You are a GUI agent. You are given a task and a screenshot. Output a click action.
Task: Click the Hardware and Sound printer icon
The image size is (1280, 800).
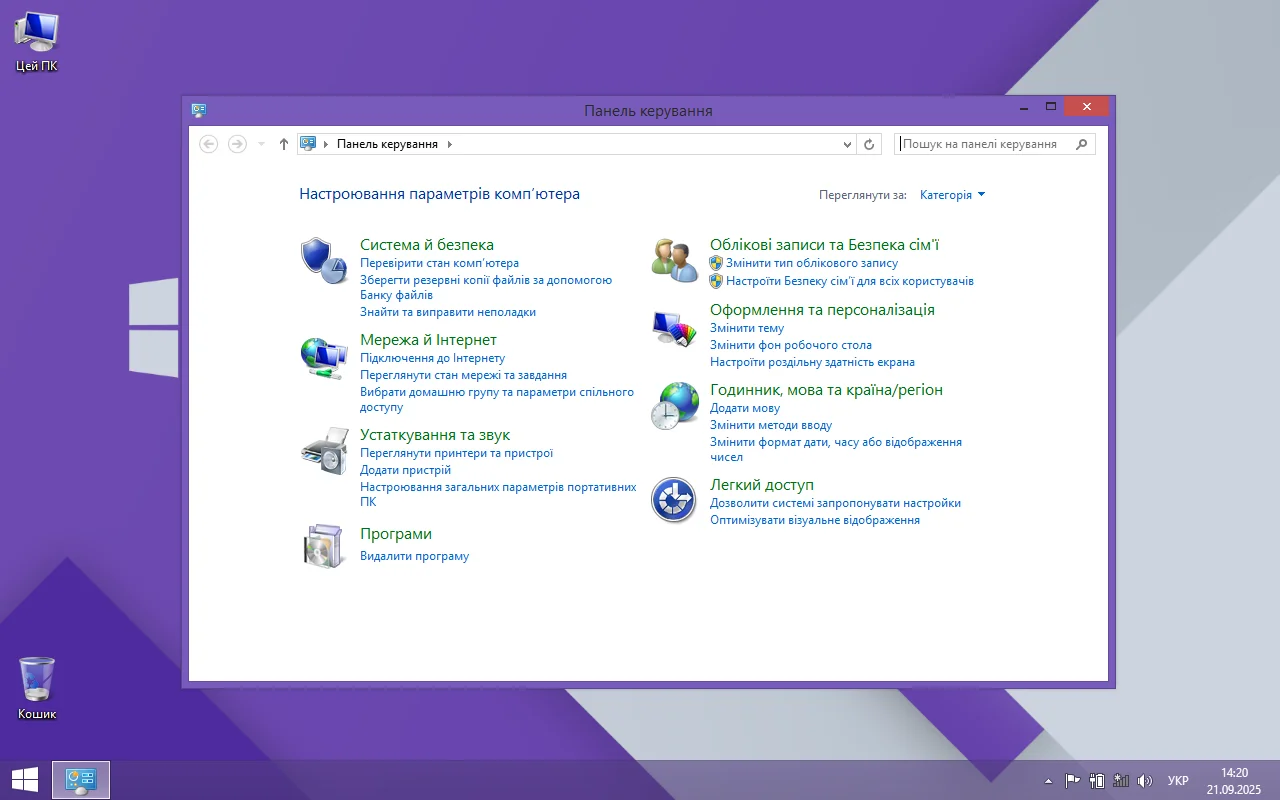click(323, 450)
